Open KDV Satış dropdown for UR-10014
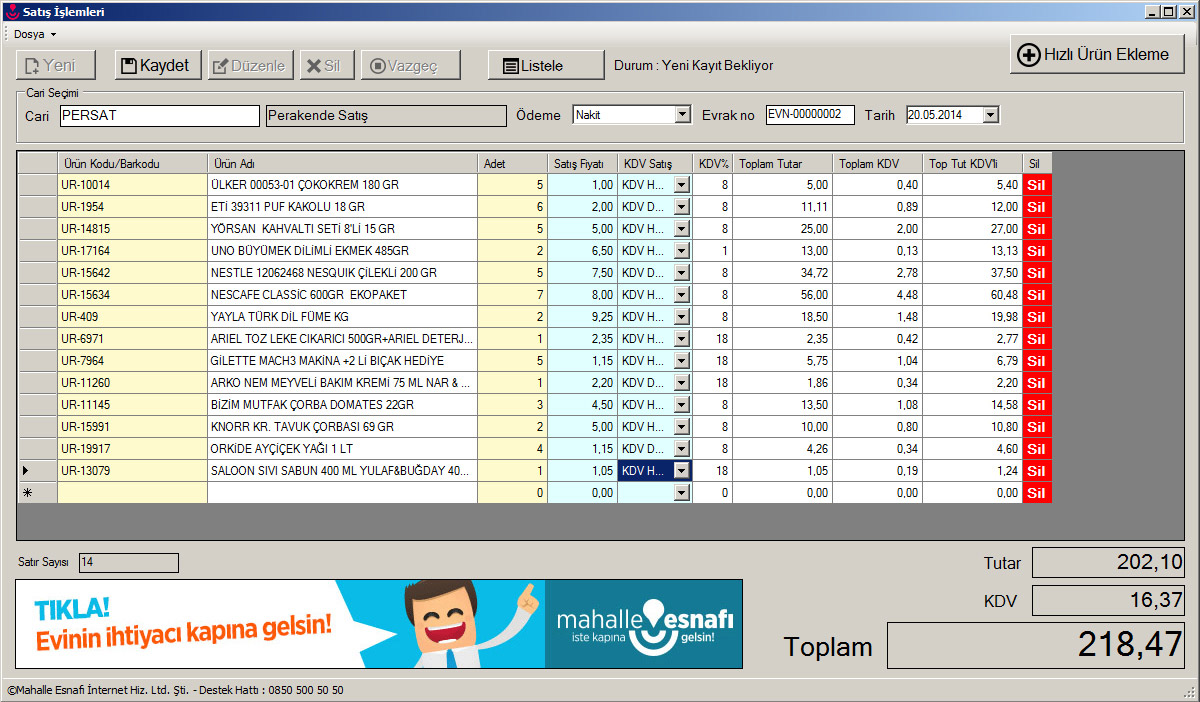Image resolution: width=1200 pixels, height=702 pixels. [x=682, y=185]
